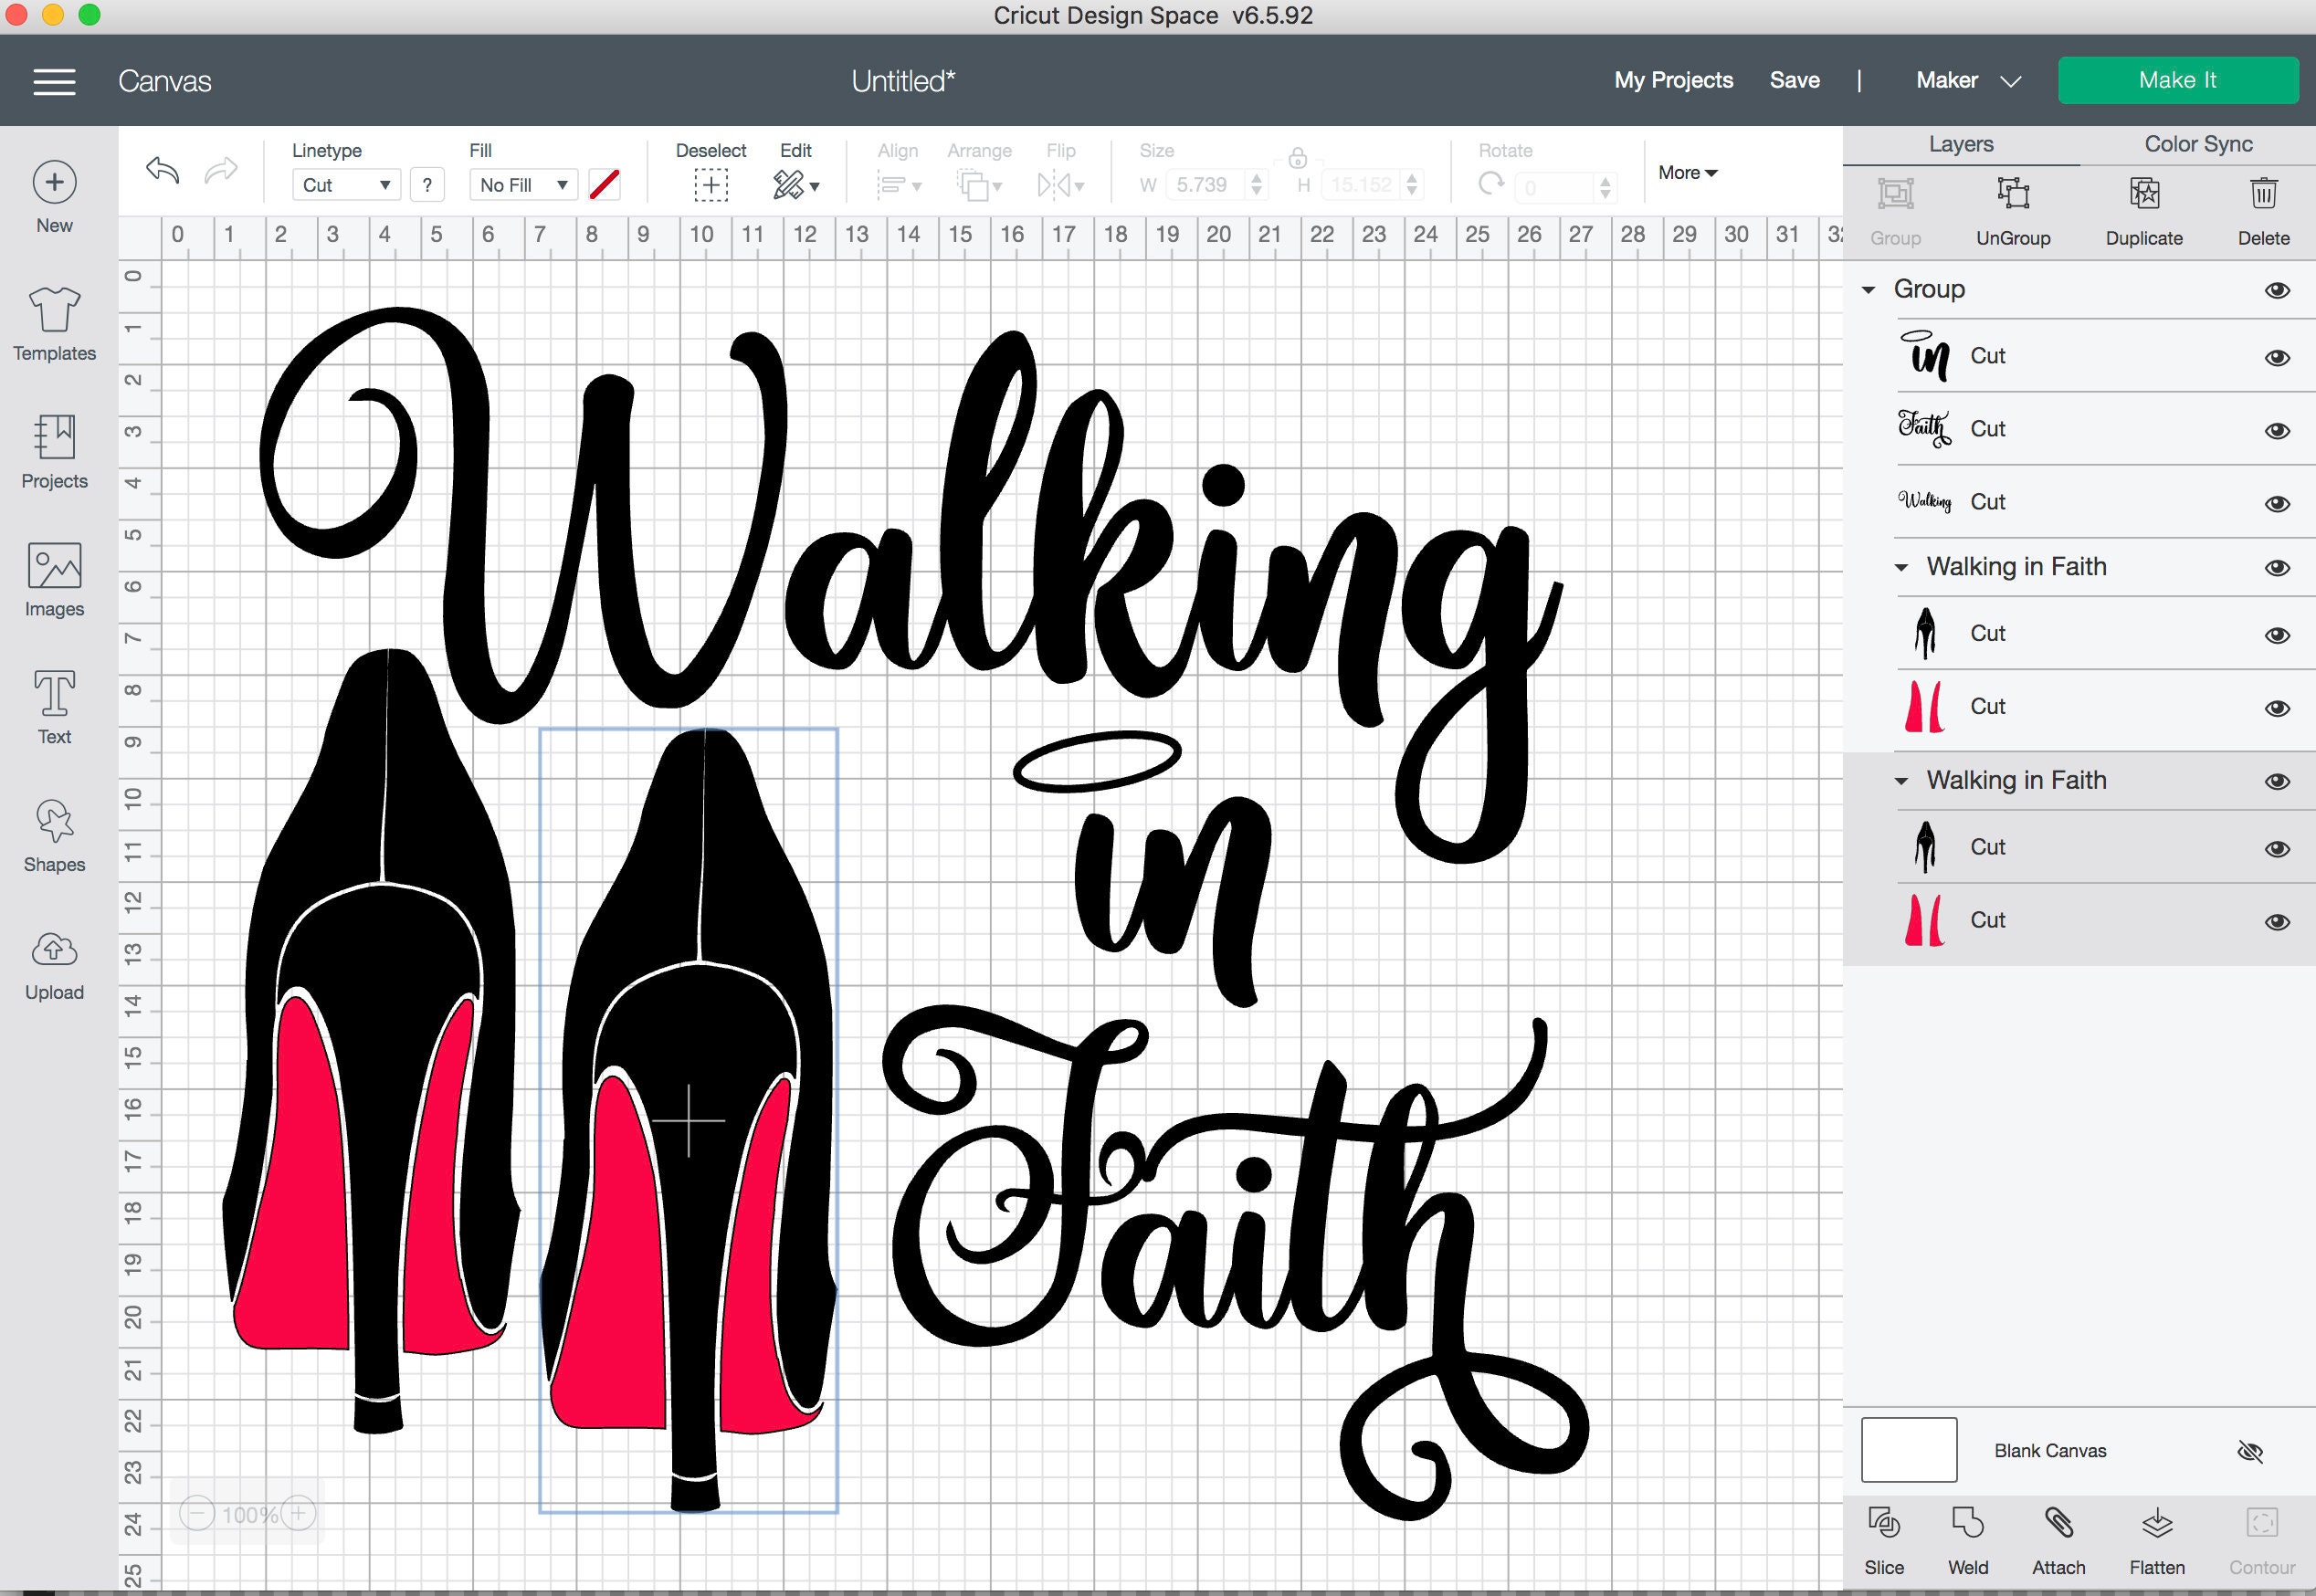Switch to the Color Sync tab

point(2196,143)
